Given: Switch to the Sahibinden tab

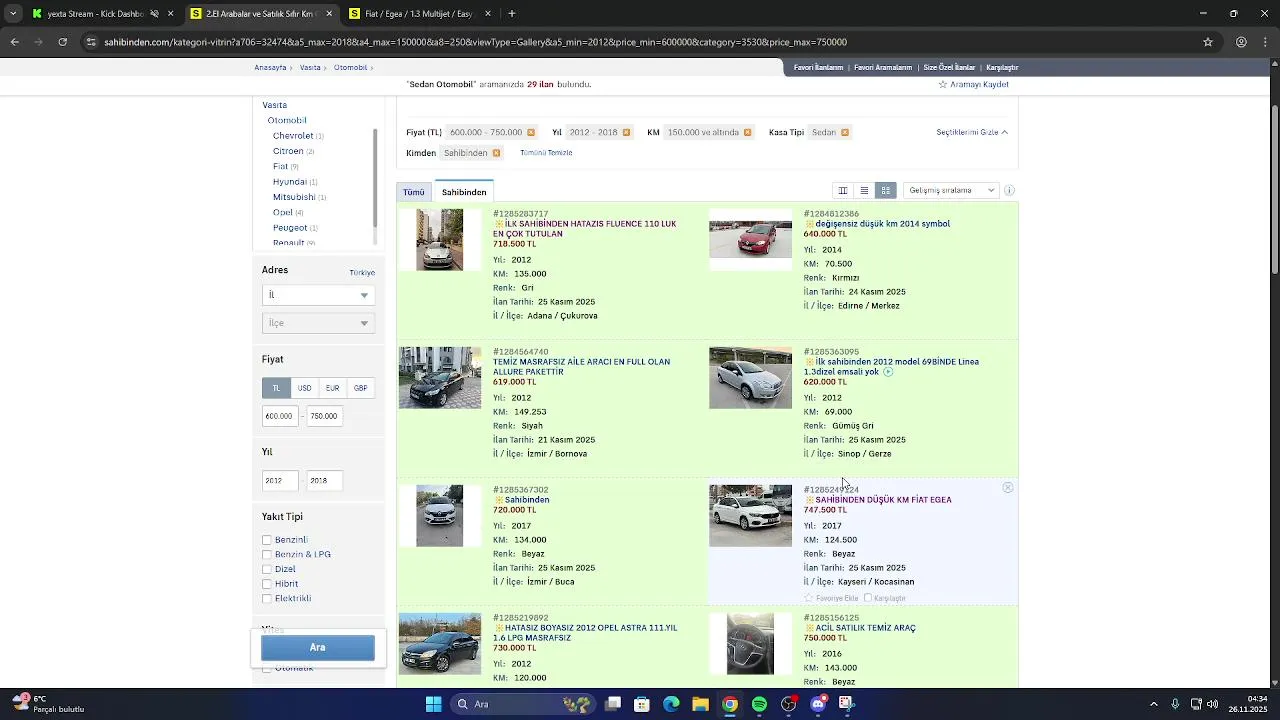Looking at the screenshot, I should (464, 192).
